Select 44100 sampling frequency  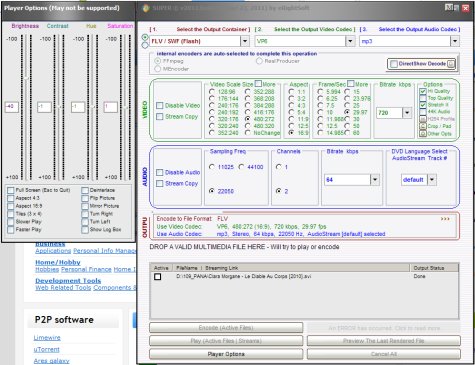pos(241,167)
